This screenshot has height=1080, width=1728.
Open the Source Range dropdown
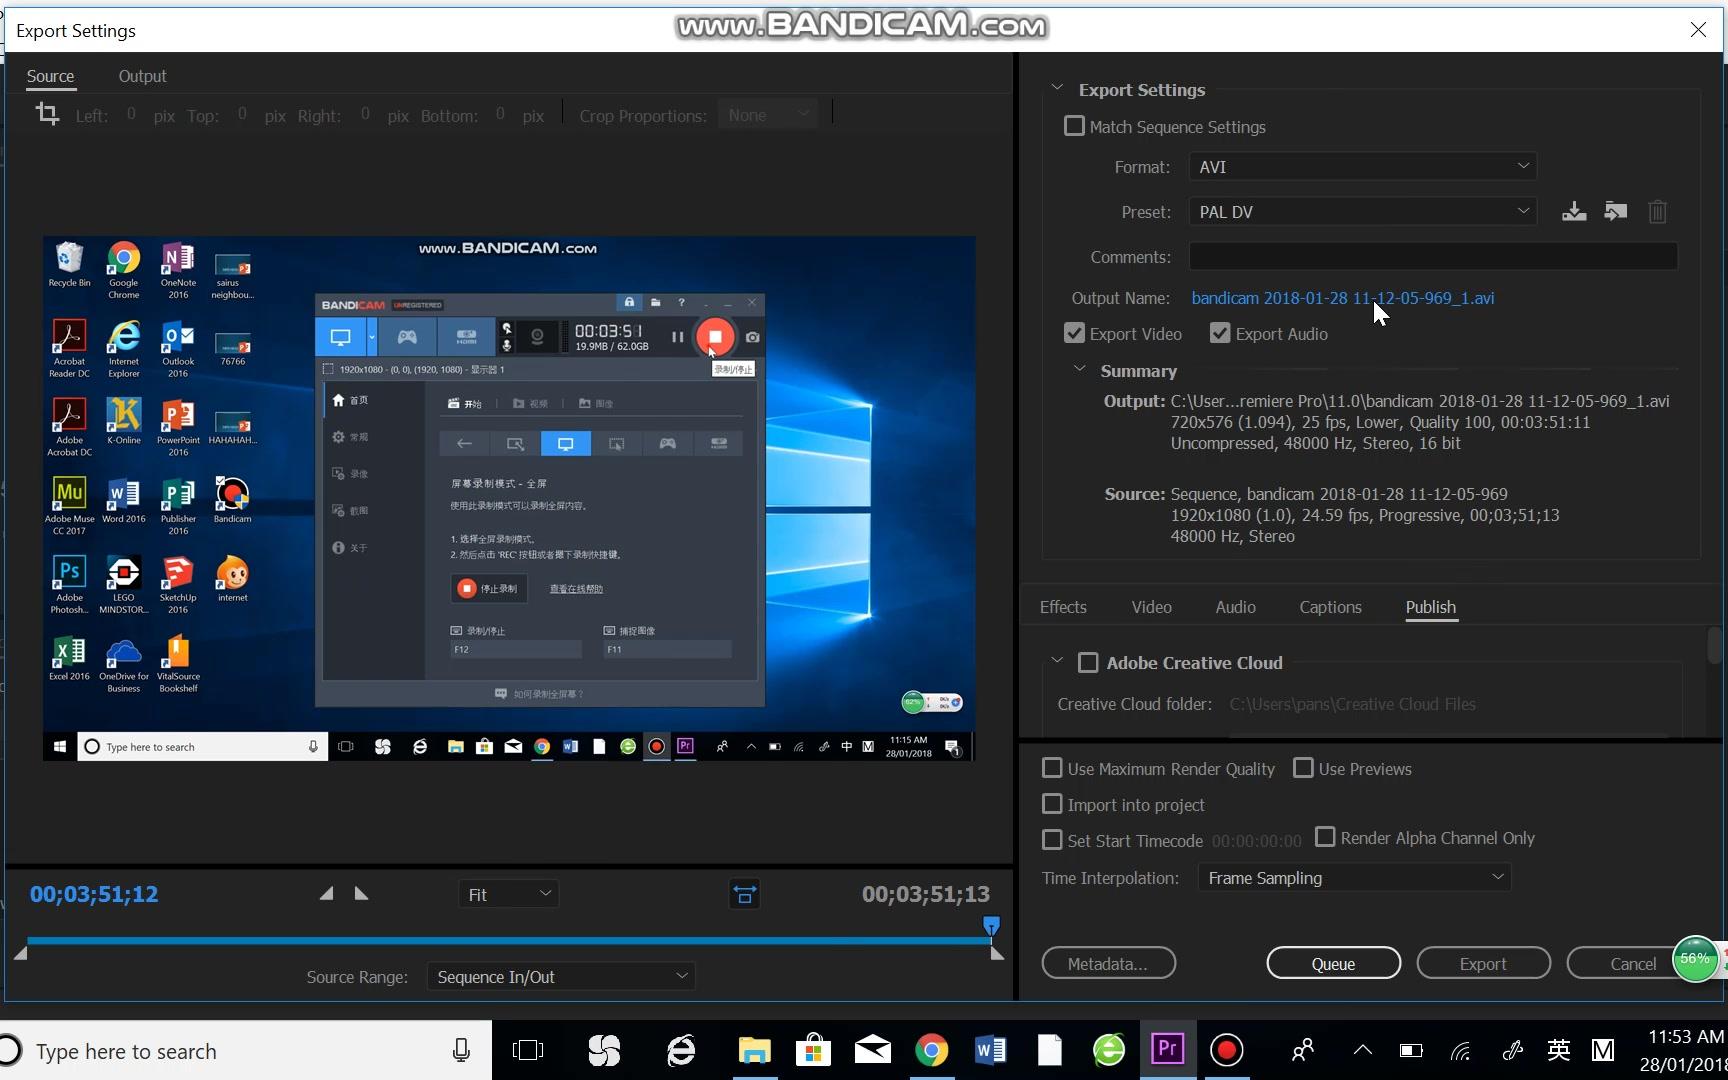point(561,977)
